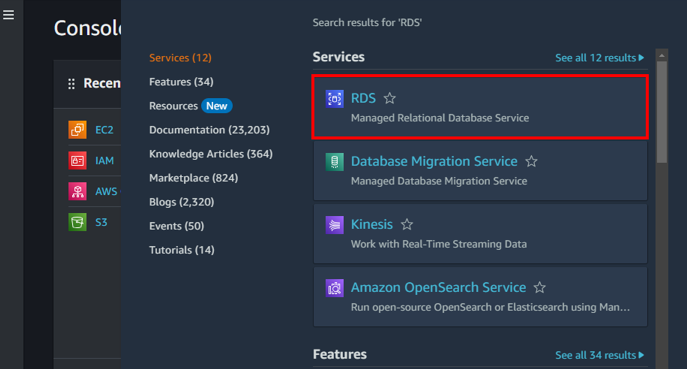Click the Kinesis service icon

tap(334, 225)
